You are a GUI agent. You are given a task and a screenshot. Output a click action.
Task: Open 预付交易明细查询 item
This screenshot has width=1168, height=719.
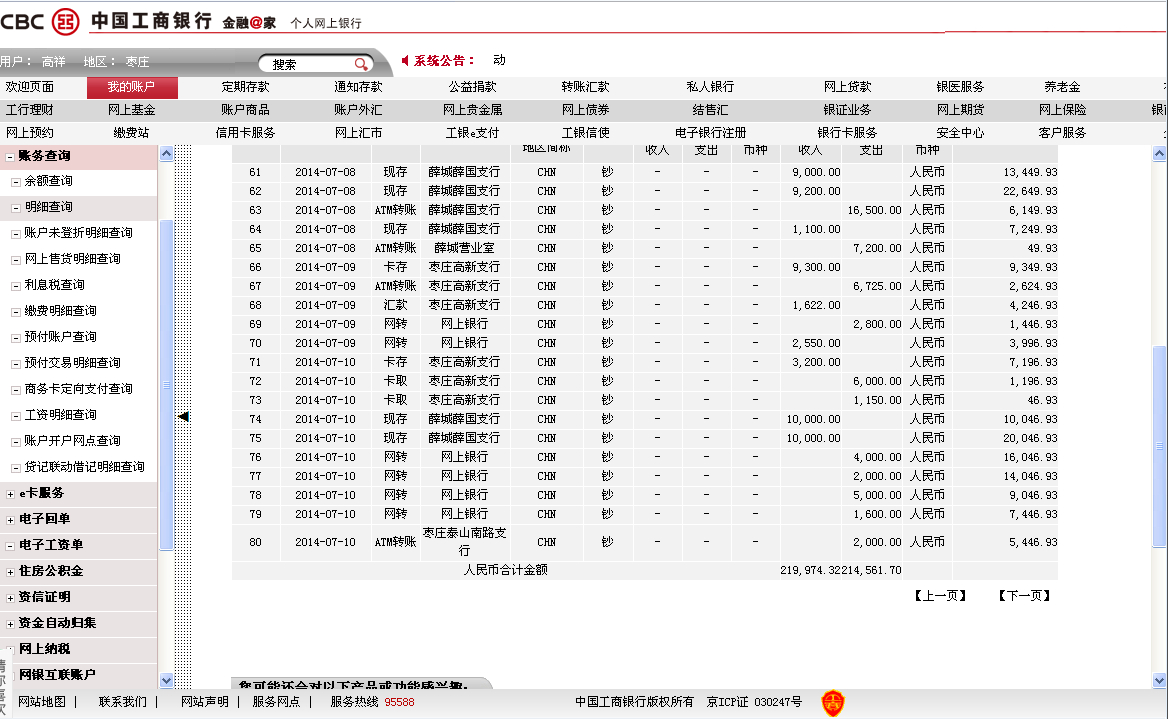[72, 363]
